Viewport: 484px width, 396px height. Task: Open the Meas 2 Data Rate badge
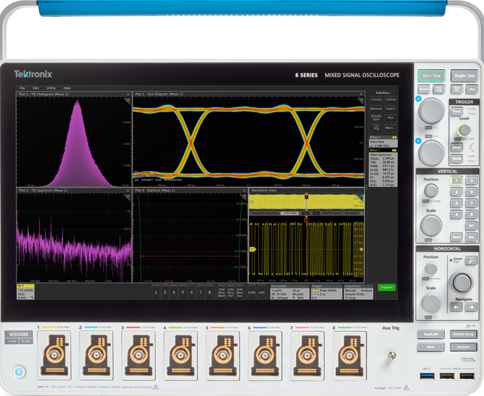383,142
